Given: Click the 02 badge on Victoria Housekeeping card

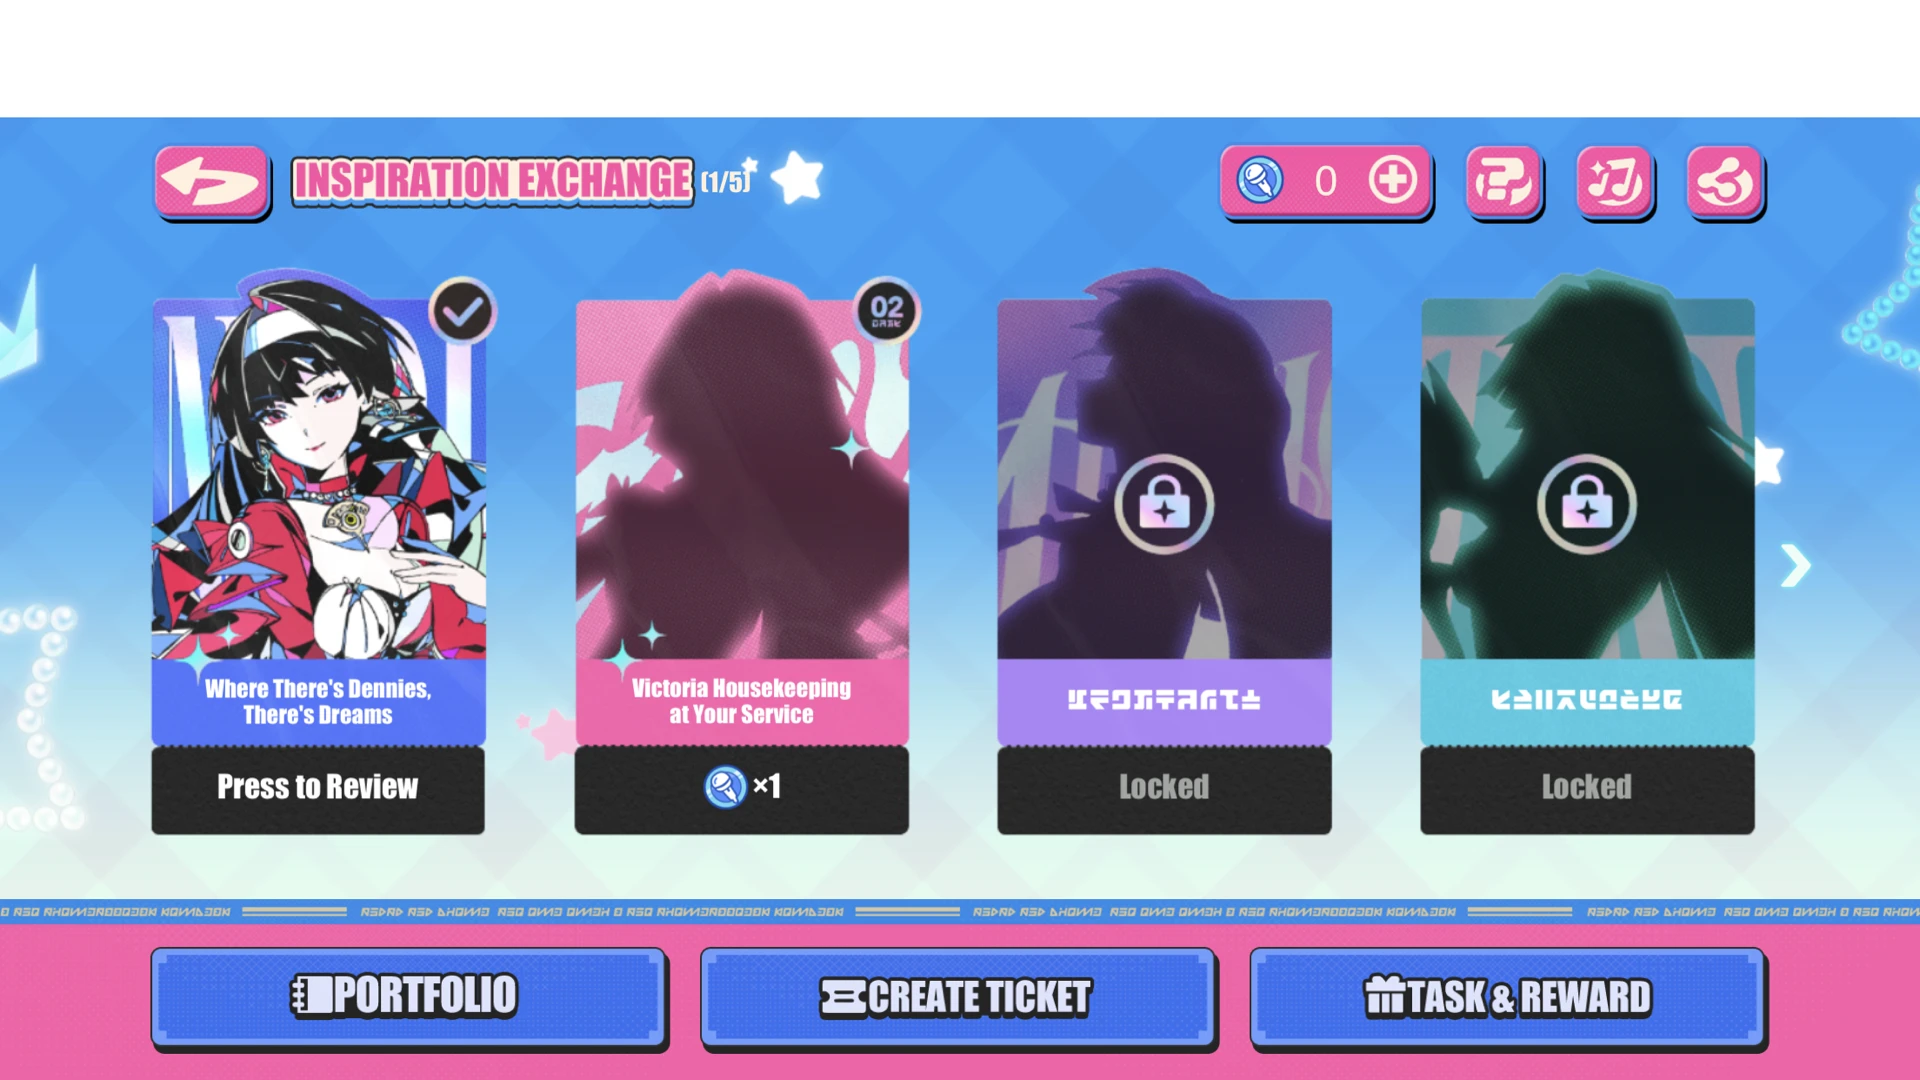Looking at the screenshot, I should pyautogui.click(x=886, y=310).
